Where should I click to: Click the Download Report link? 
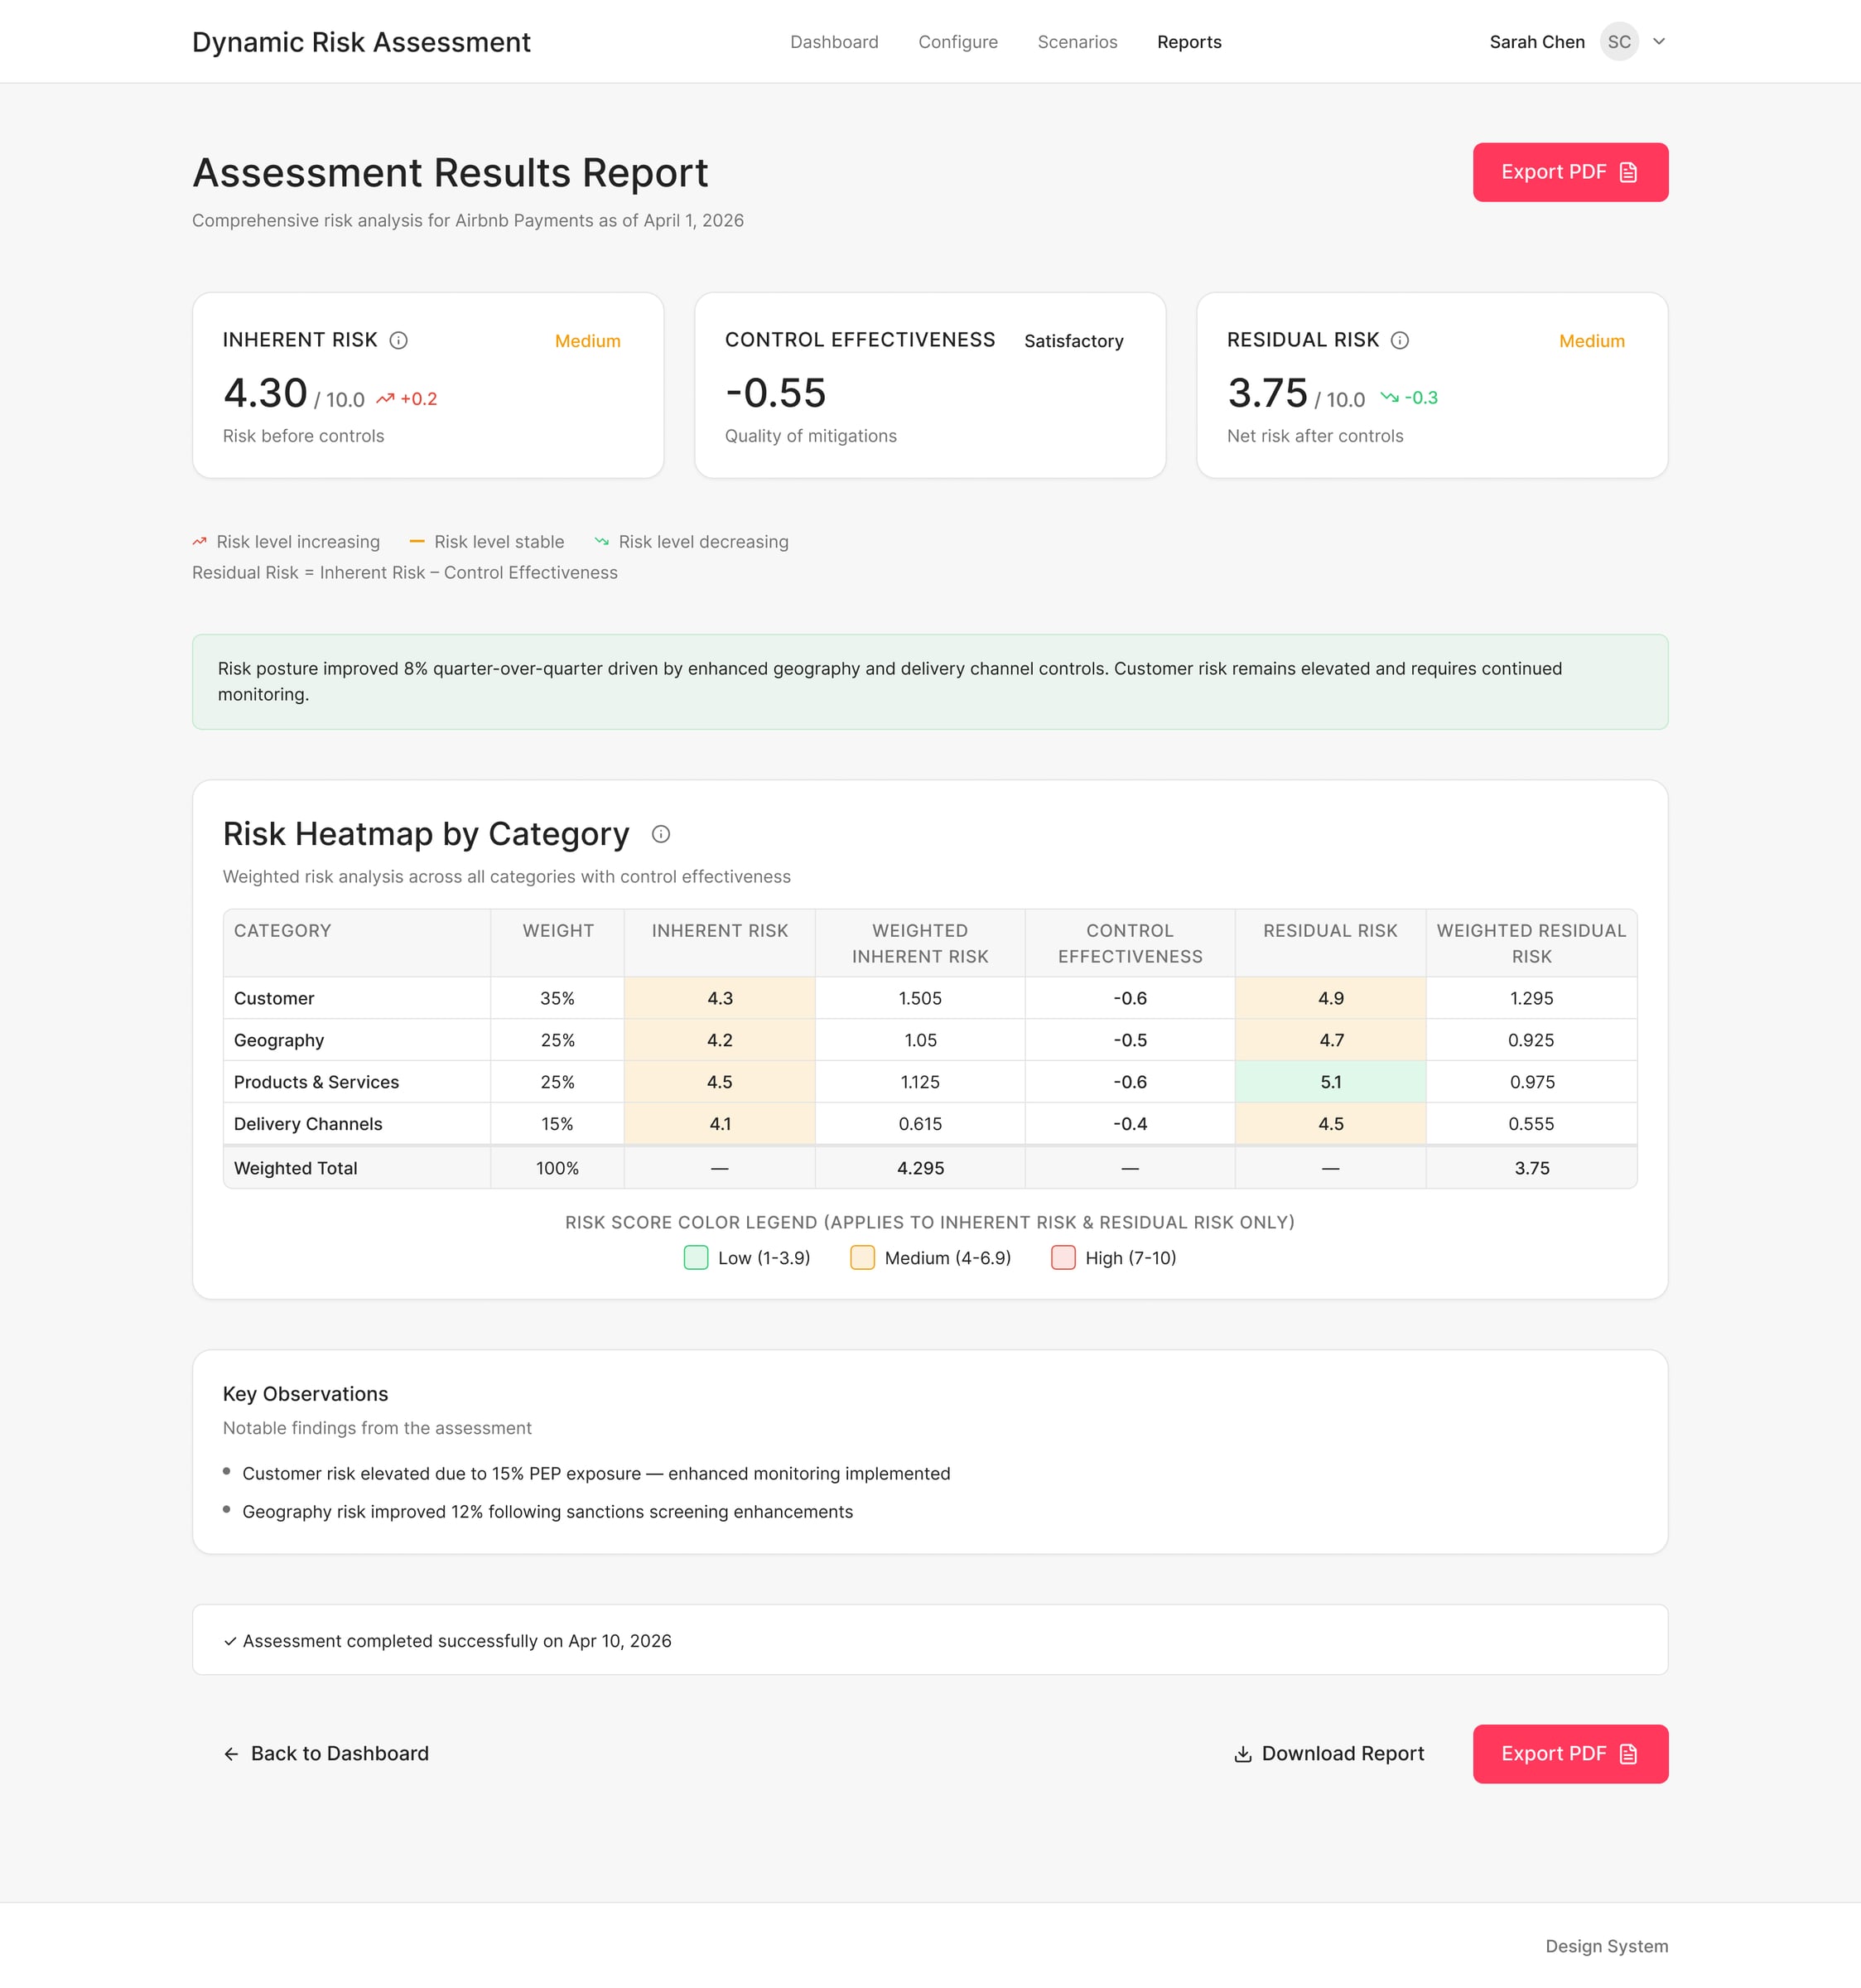pos(1343,1754)
